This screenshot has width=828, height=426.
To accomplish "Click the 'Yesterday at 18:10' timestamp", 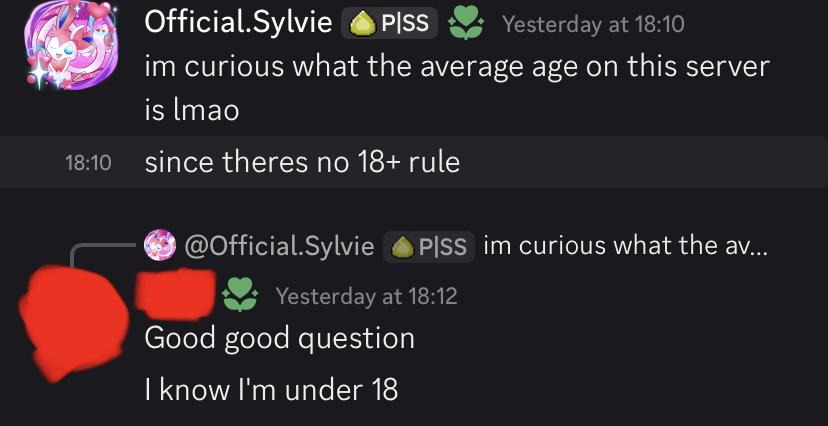I will click(593, 25).
